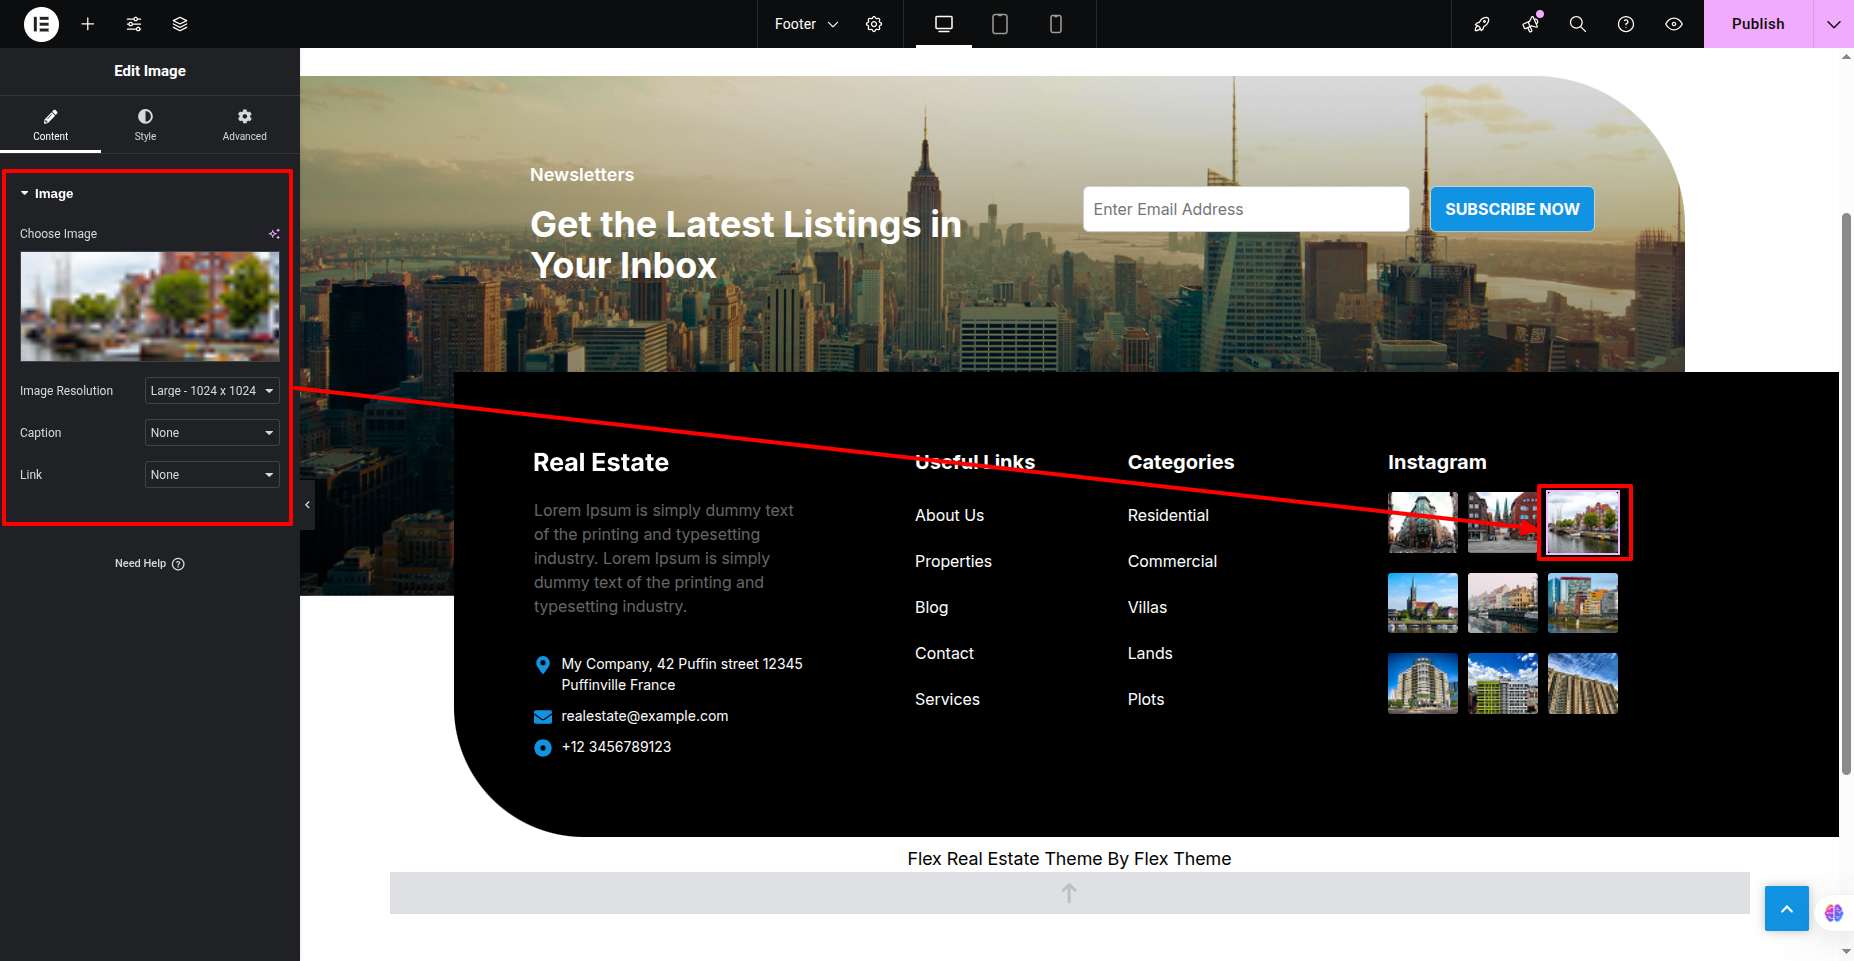The image size is (1854, 961).
Task: Open the Image Resolution dropdown
Action: pyautogui.click(x=212, y=391)
